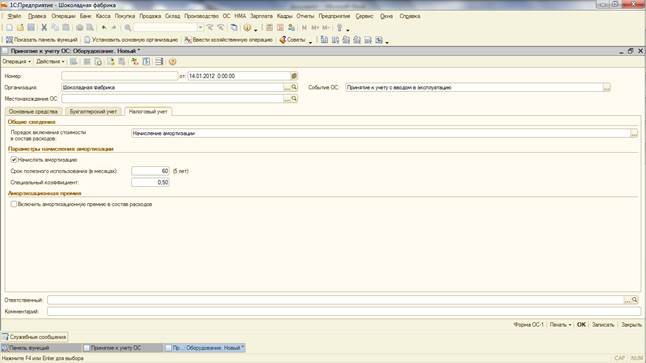Screen dimensions: 646x363
Task: Click first icon after Советы dropdown arrow
Action: [324, 40]
